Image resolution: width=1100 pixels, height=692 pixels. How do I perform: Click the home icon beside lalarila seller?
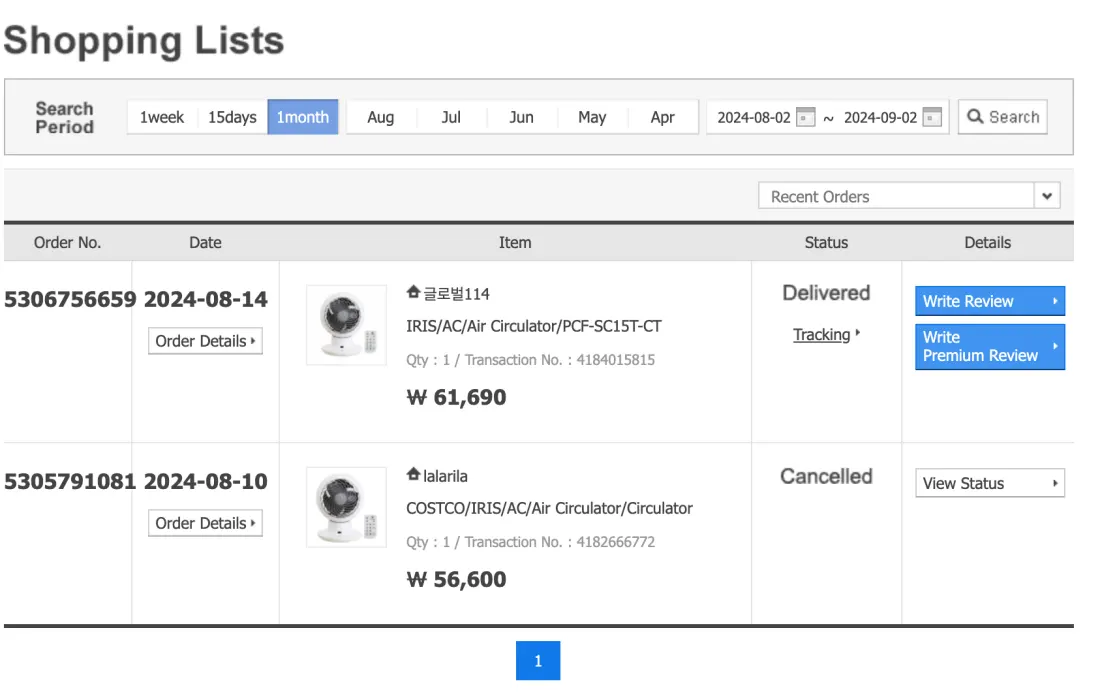coord(414,475)
